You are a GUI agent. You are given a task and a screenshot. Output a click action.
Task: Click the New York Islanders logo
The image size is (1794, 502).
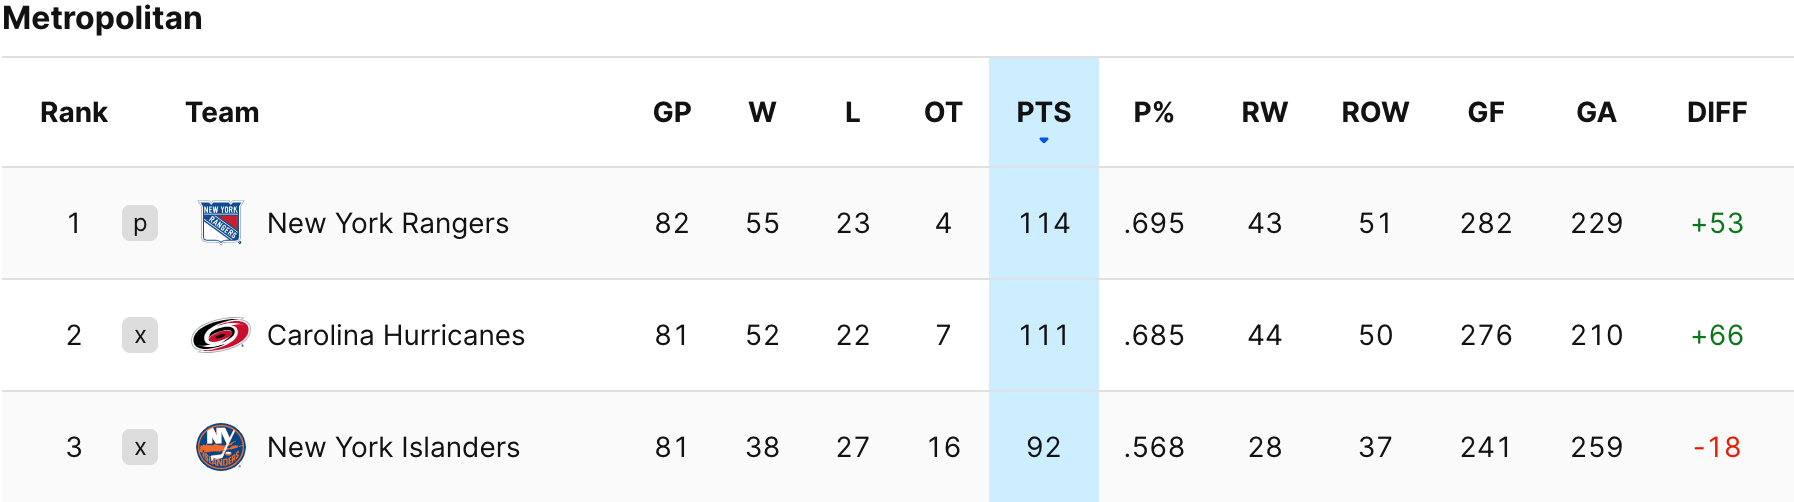coord(221,447)
